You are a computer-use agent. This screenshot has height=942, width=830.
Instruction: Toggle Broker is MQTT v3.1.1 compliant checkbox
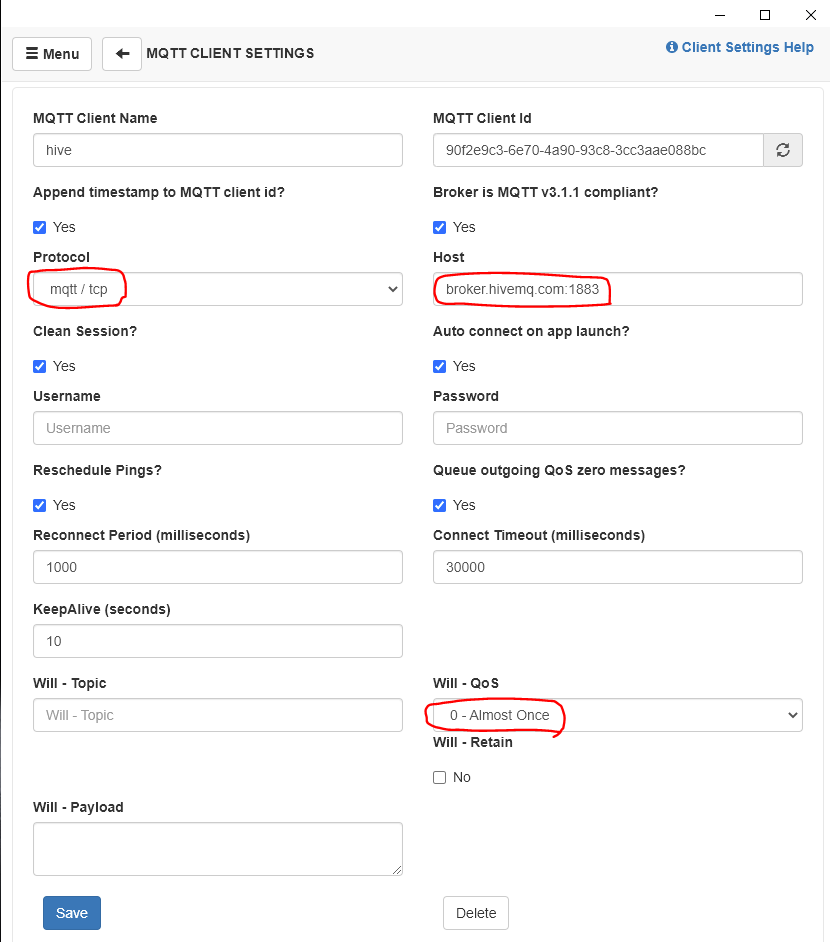coord(440,227)
